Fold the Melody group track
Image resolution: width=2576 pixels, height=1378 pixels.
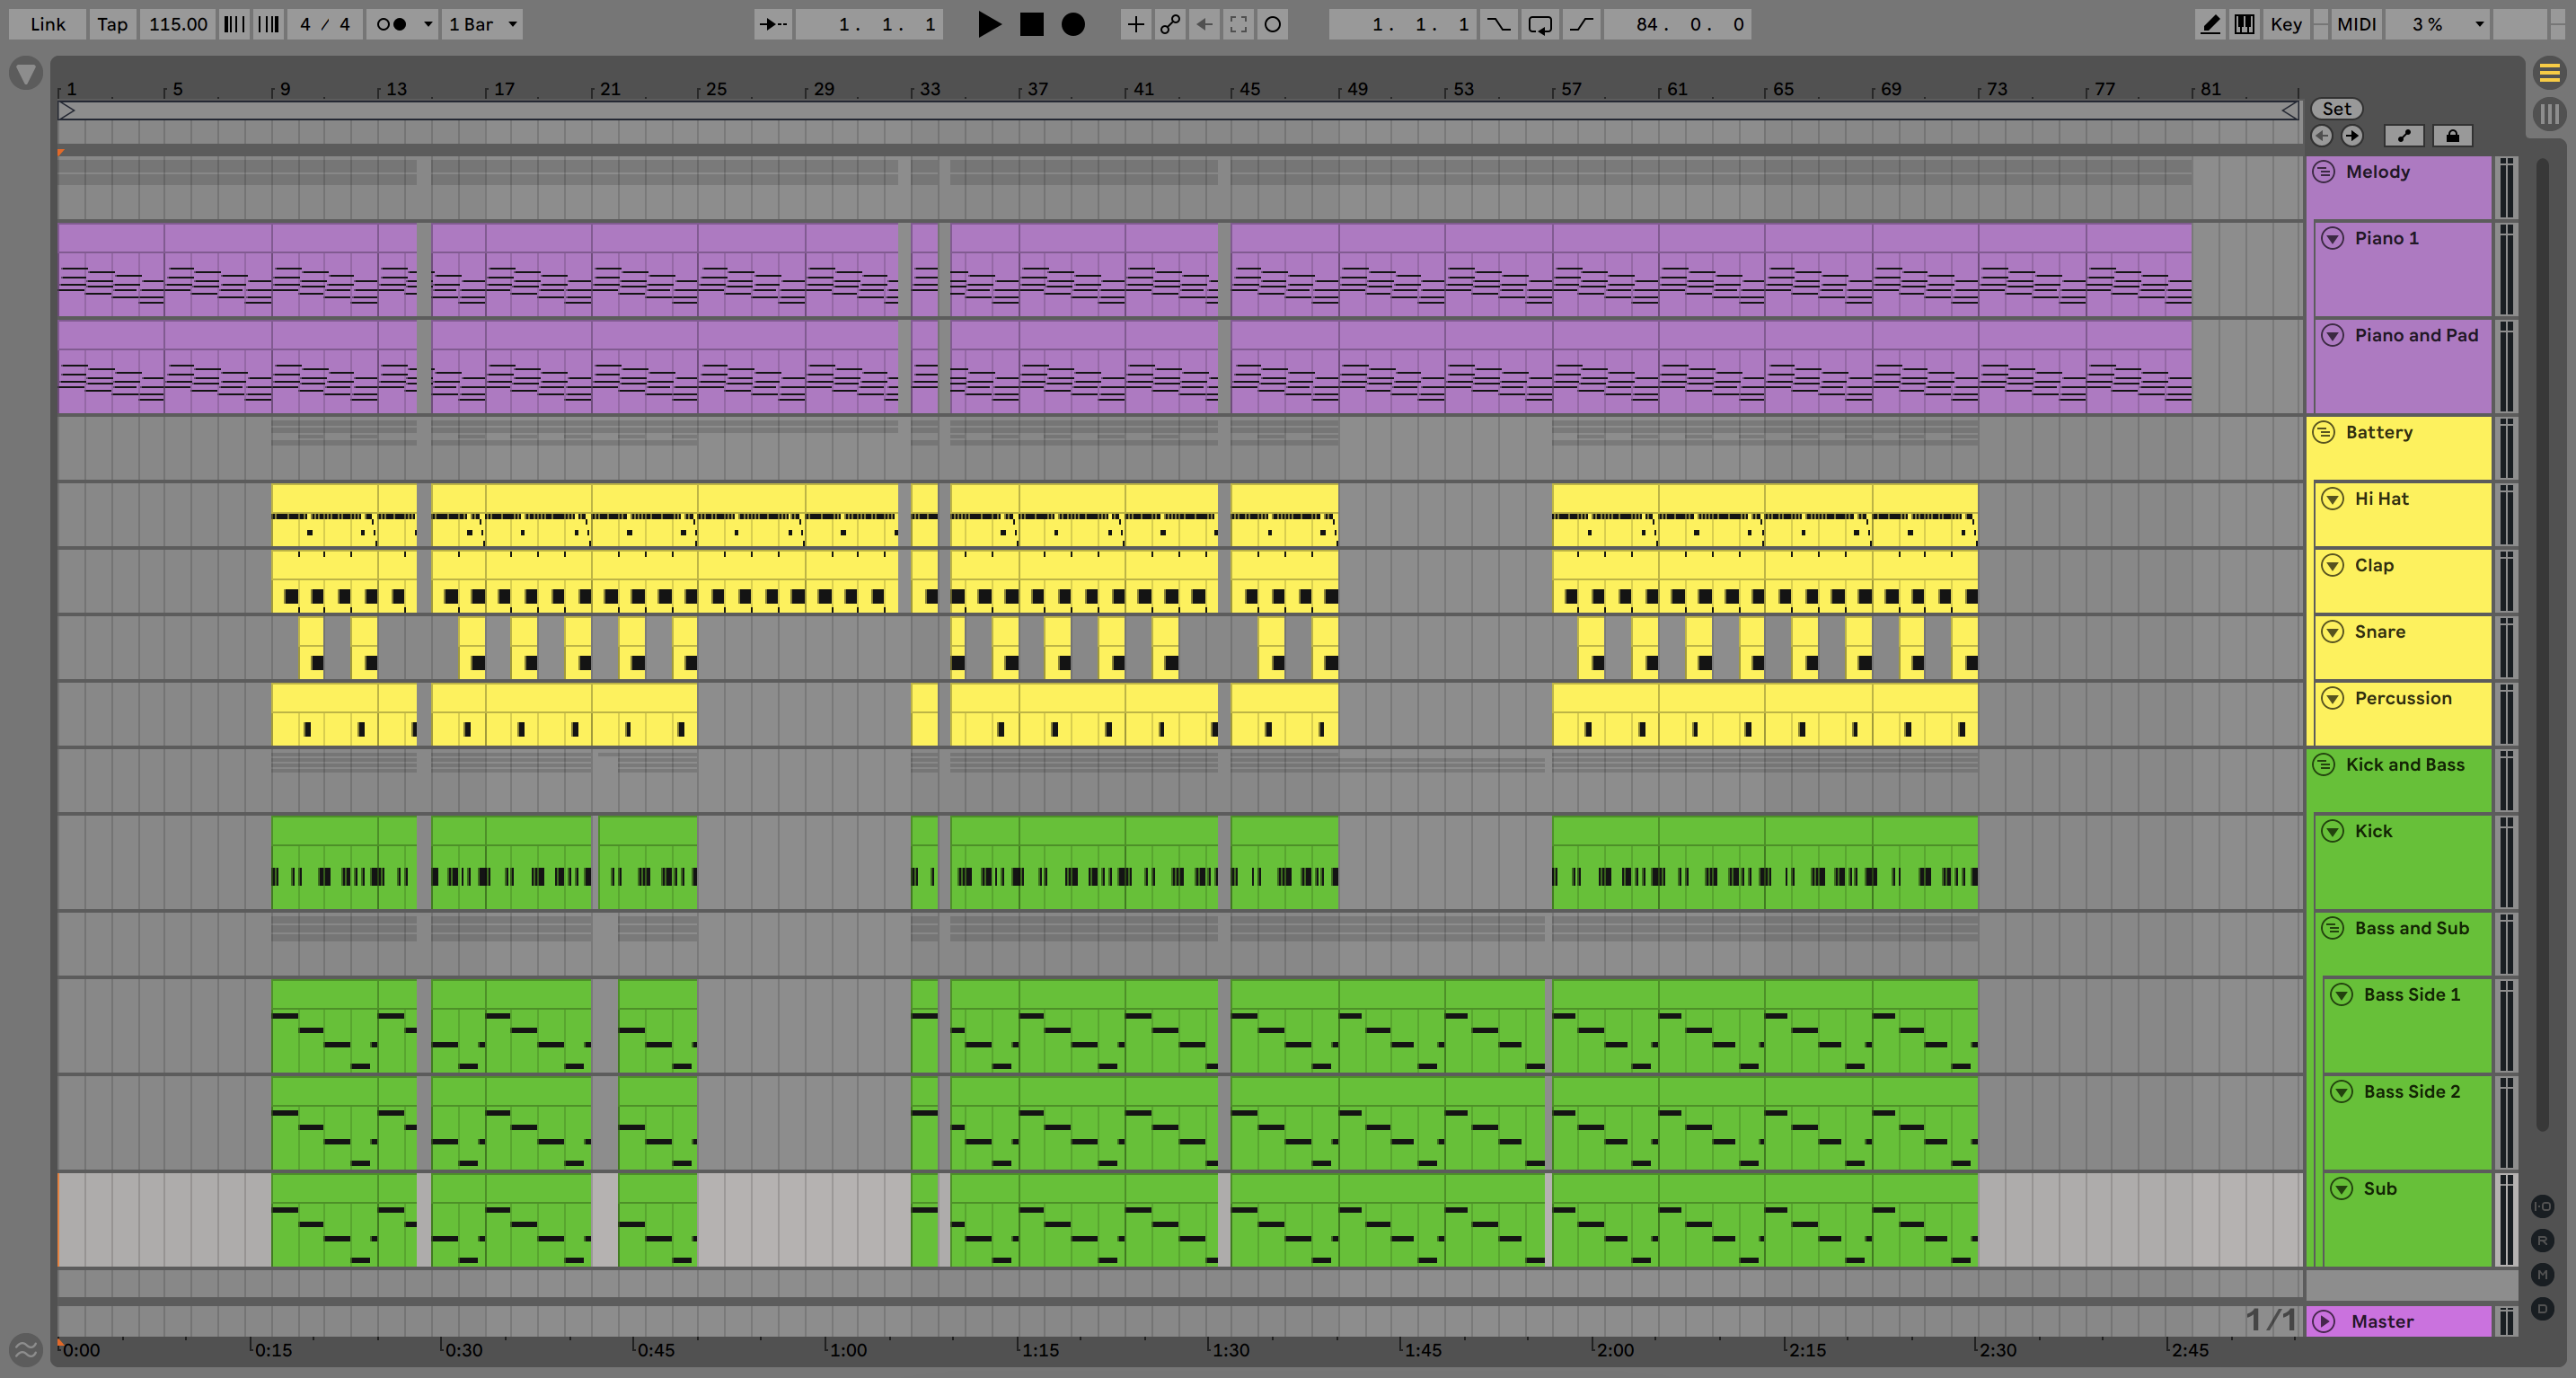[x=2324, y=172]
